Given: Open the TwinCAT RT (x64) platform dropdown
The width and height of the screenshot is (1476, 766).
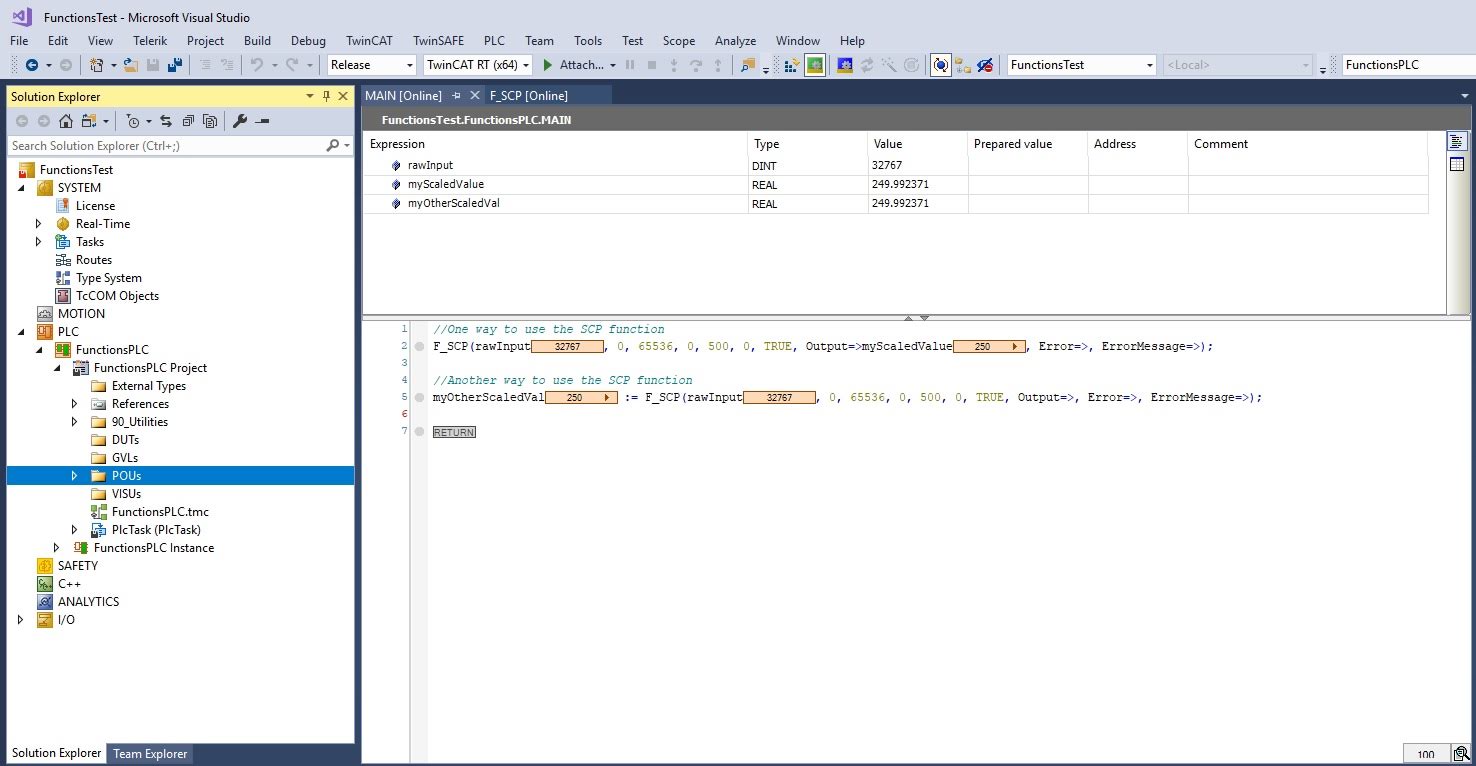Looking at the screenshot, I should coord(526,65).
